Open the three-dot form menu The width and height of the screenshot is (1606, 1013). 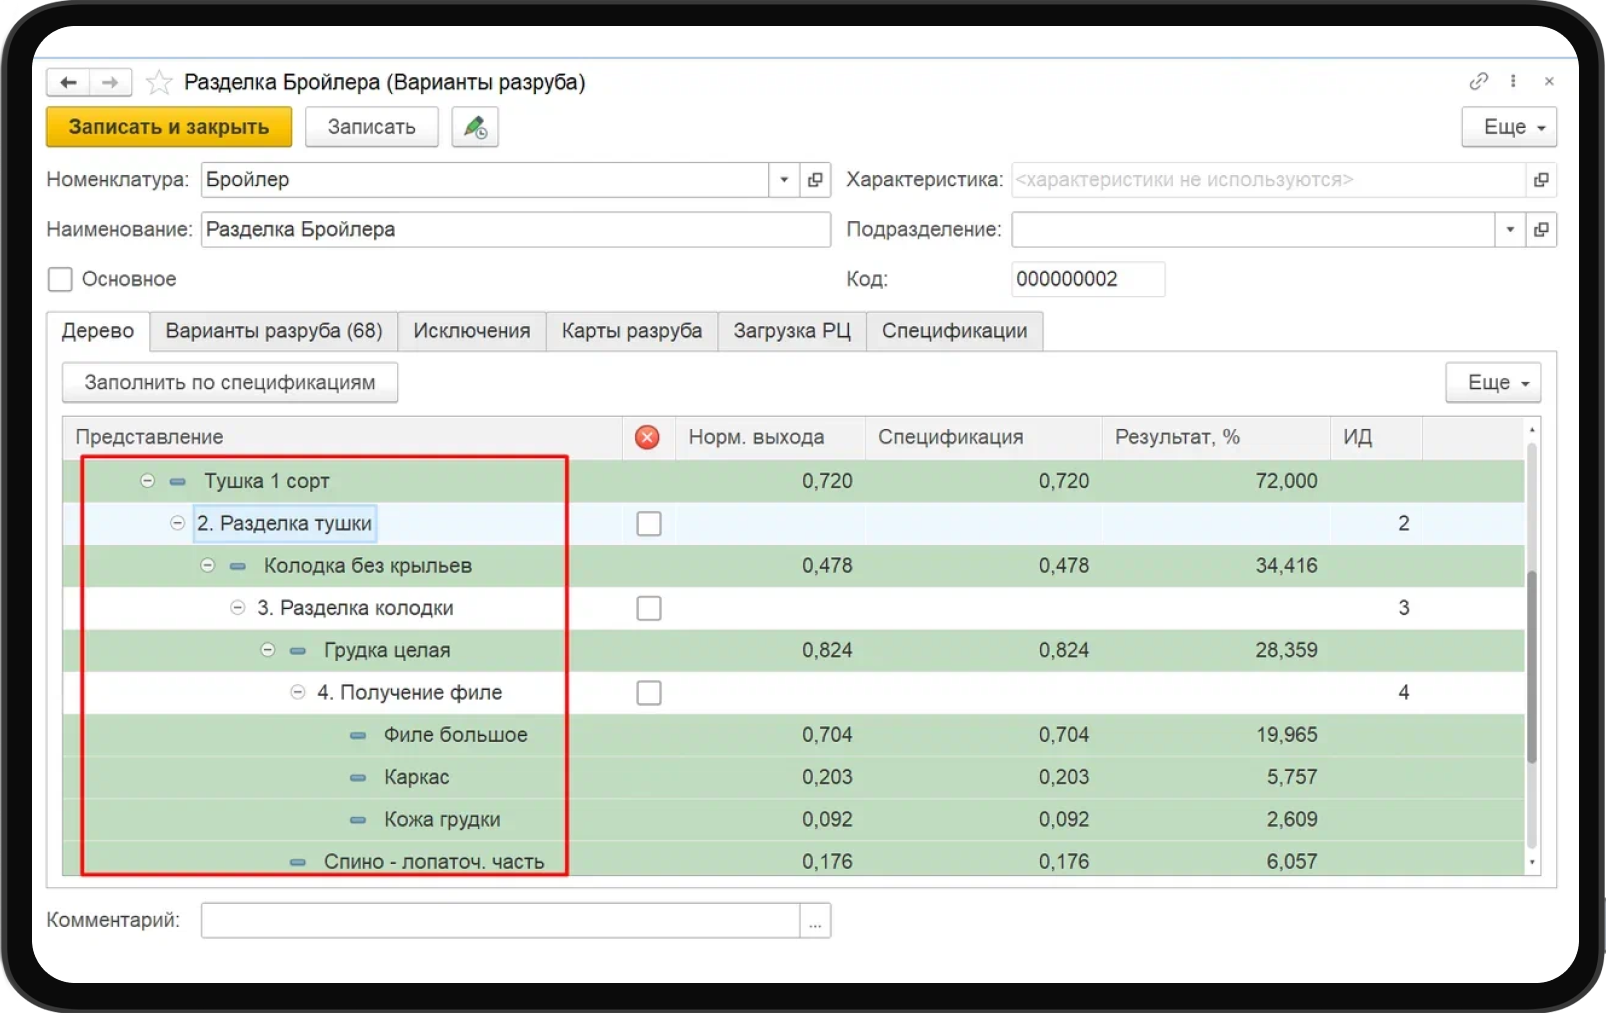1513,81
